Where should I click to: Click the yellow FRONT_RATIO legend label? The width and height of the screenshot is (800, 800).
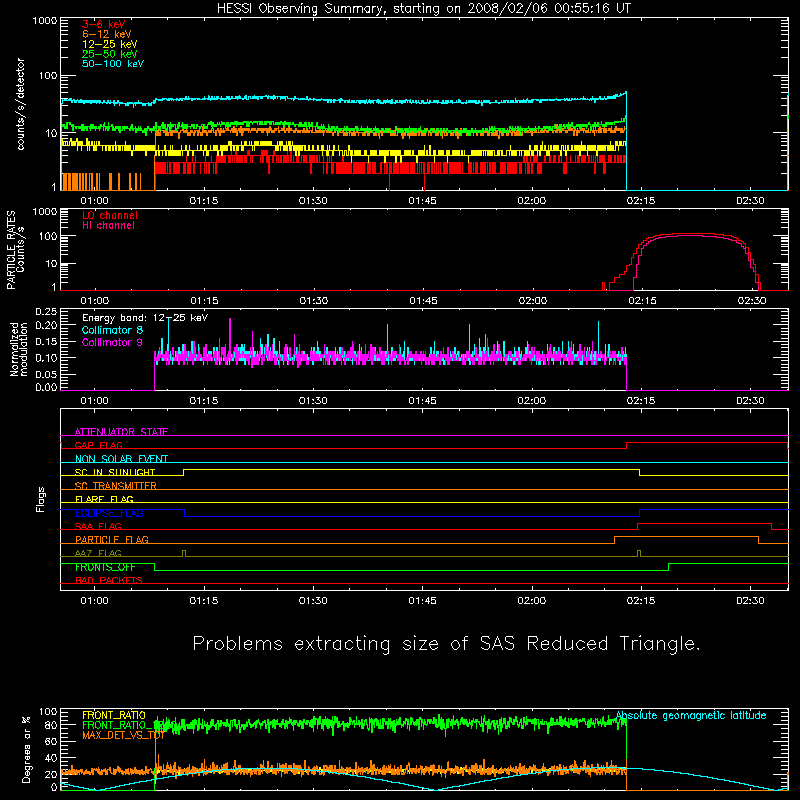pos(114,715)
